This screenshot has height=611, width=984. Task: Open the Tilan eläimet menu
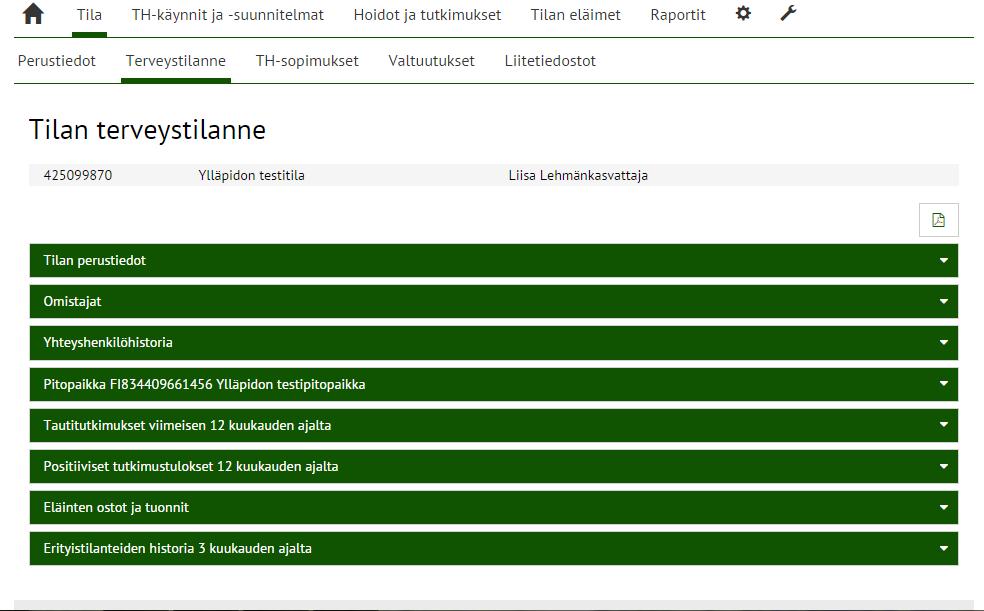pos(575,14)
